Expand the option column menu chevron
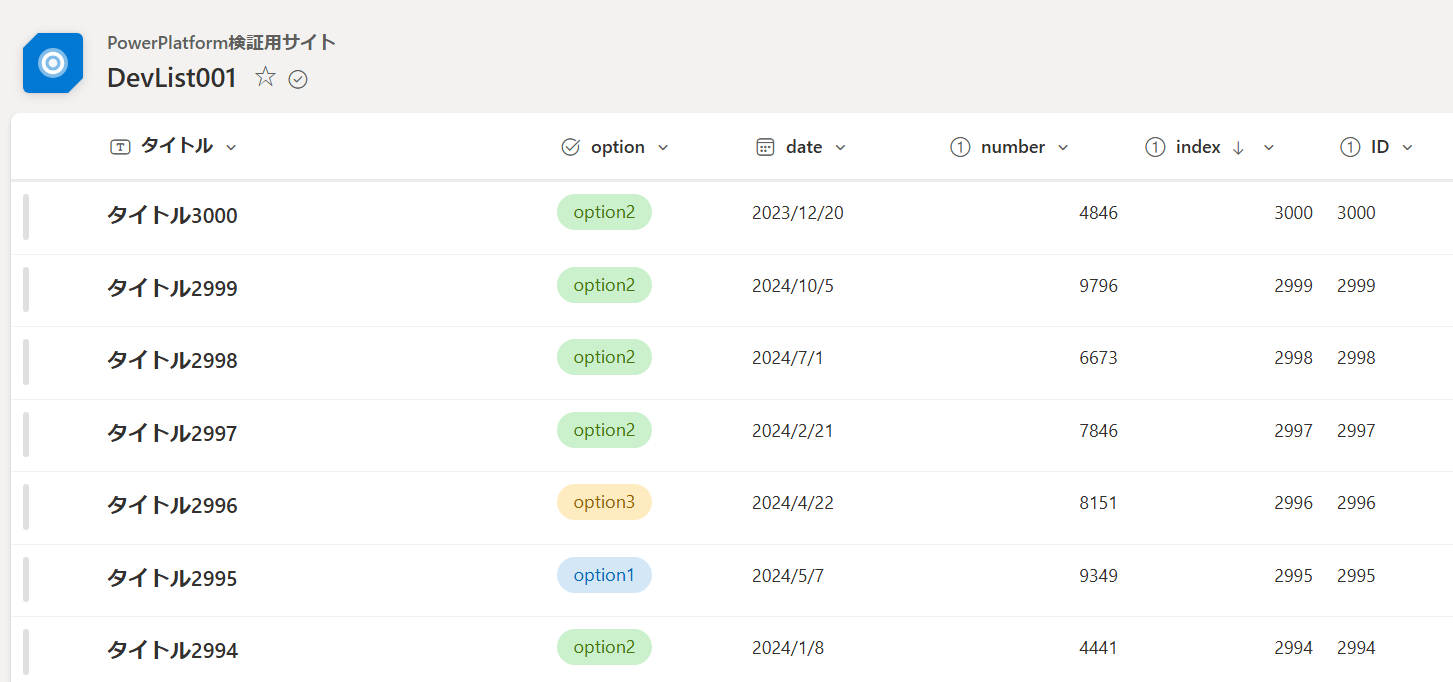 point(663,148)
